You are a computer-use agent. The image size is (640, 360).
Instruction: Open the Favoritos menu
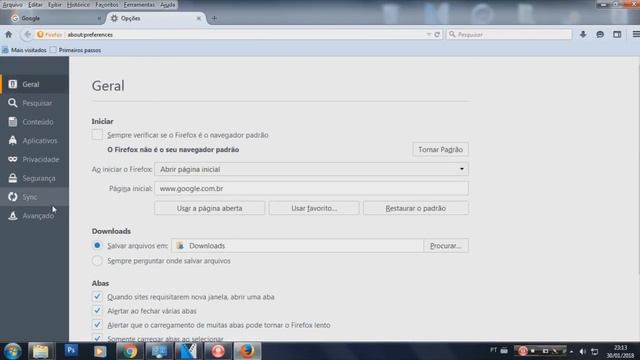pos(107,4)
